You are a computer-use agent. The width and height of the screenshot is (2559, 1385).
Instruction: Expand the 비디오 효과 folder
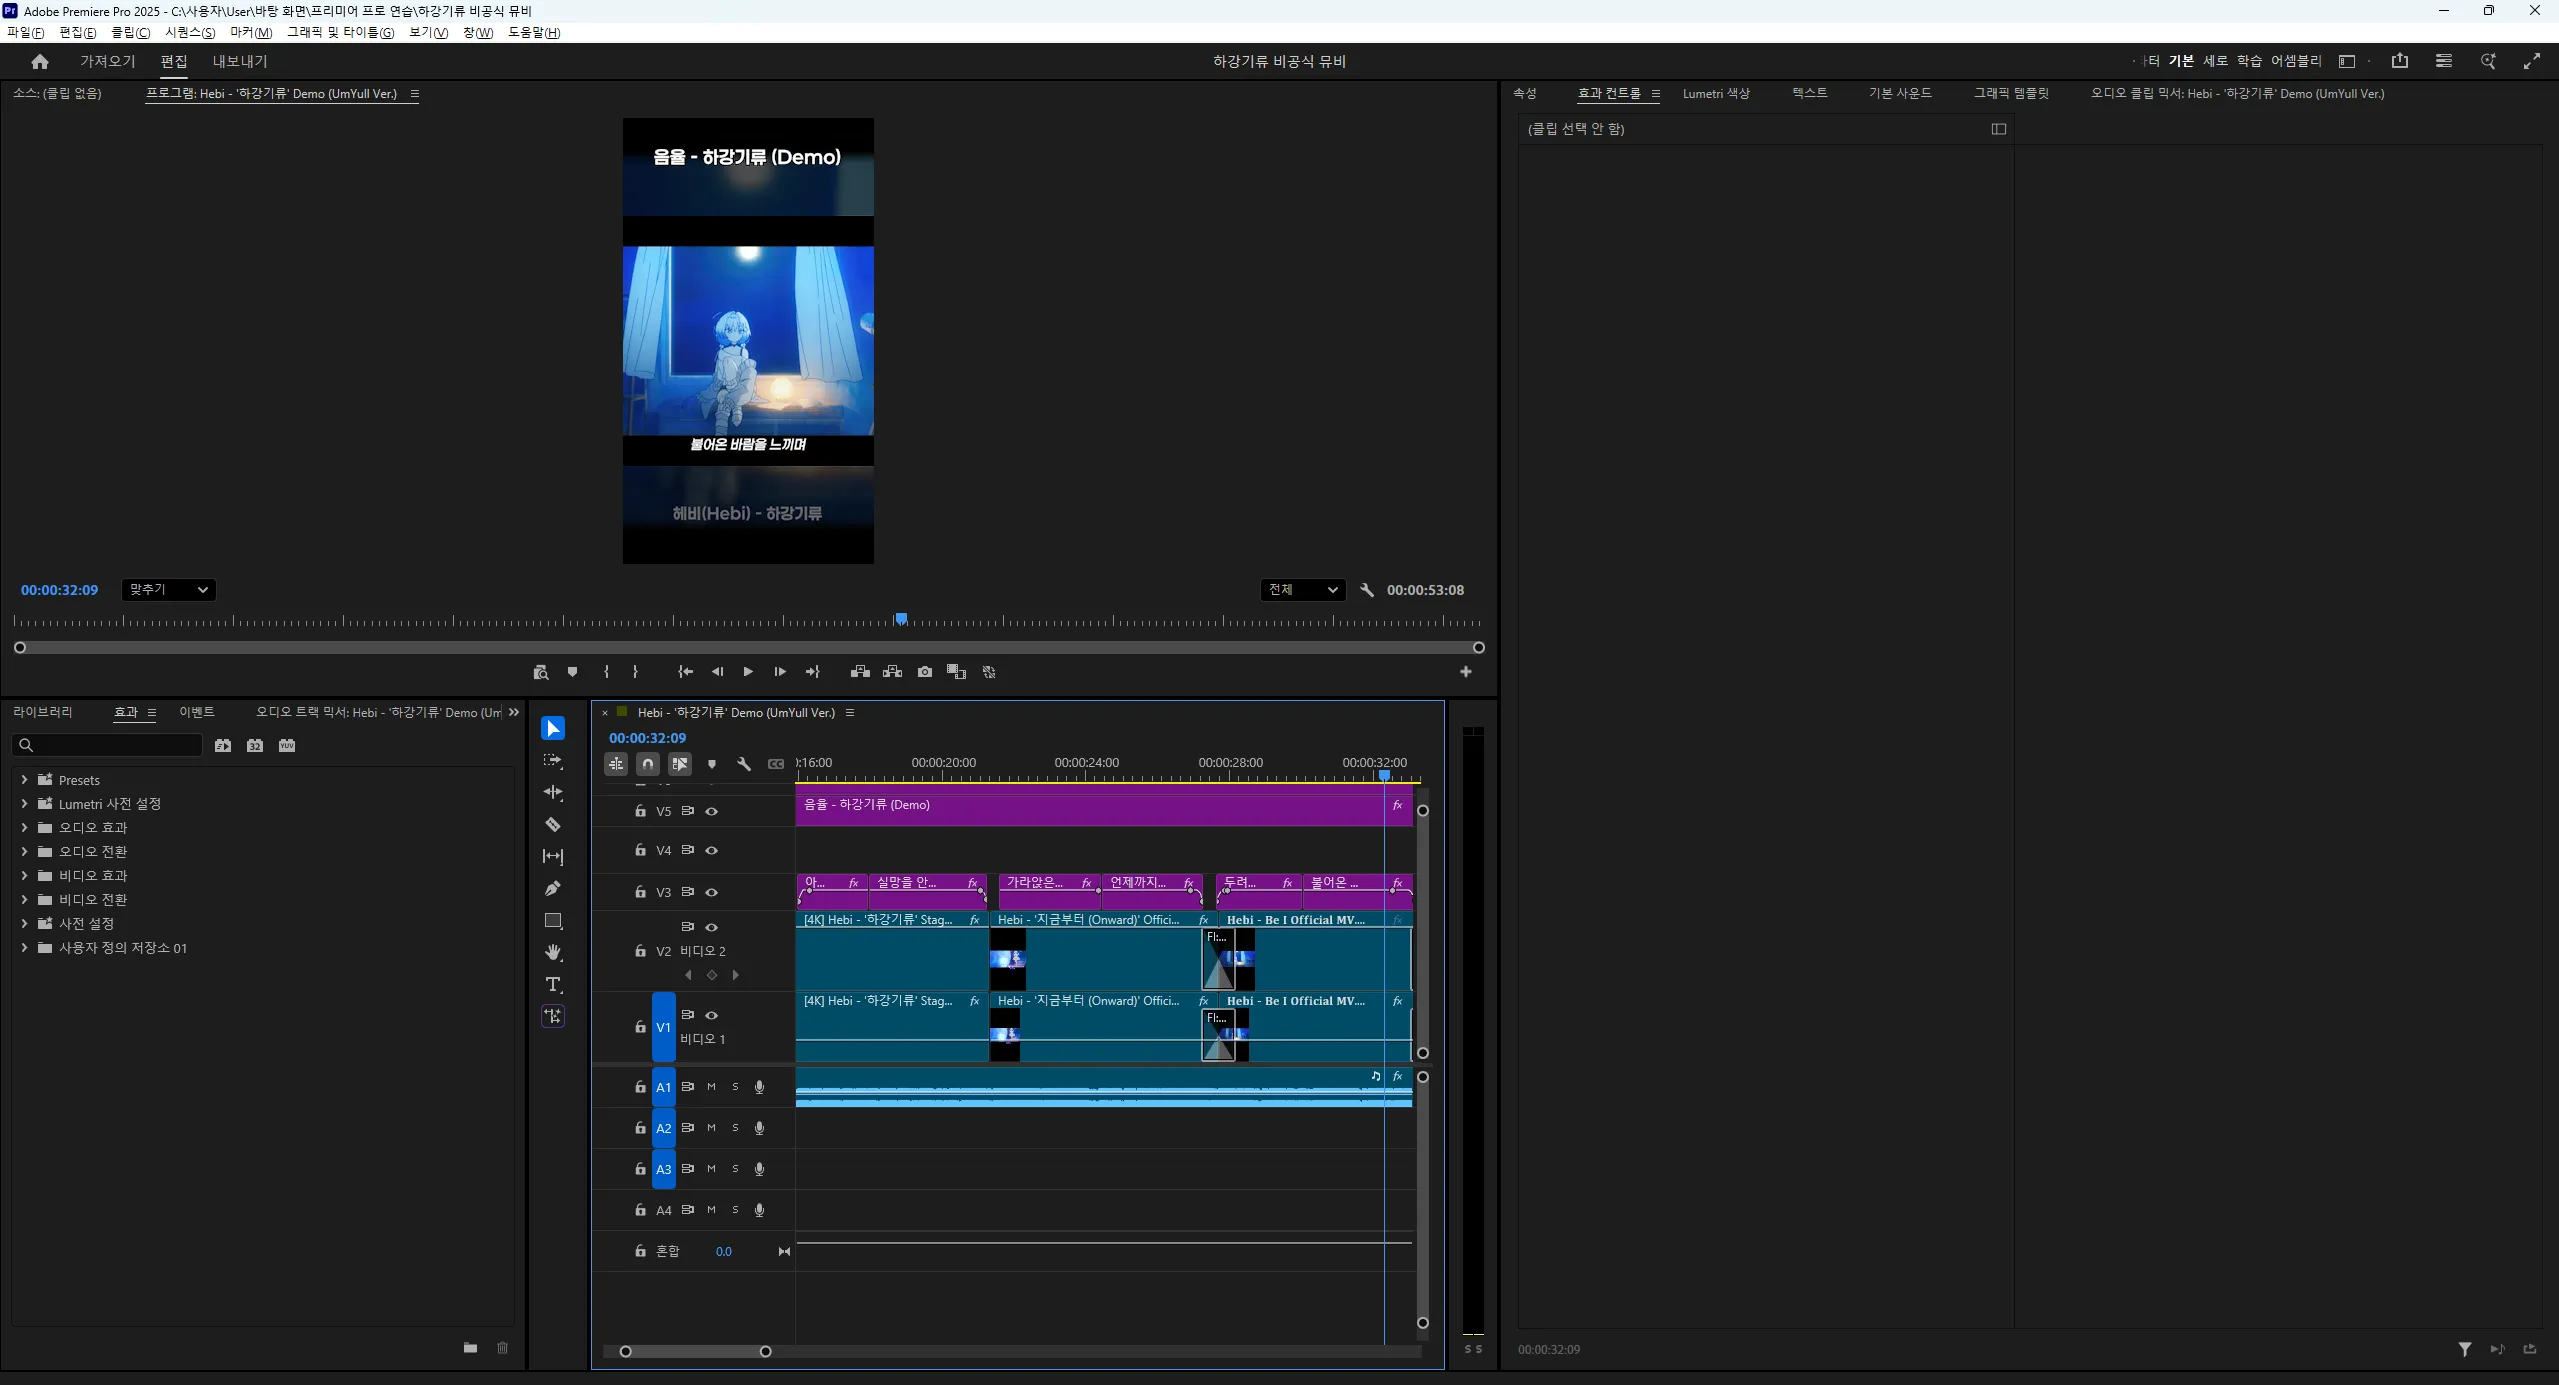pos(24,875)
